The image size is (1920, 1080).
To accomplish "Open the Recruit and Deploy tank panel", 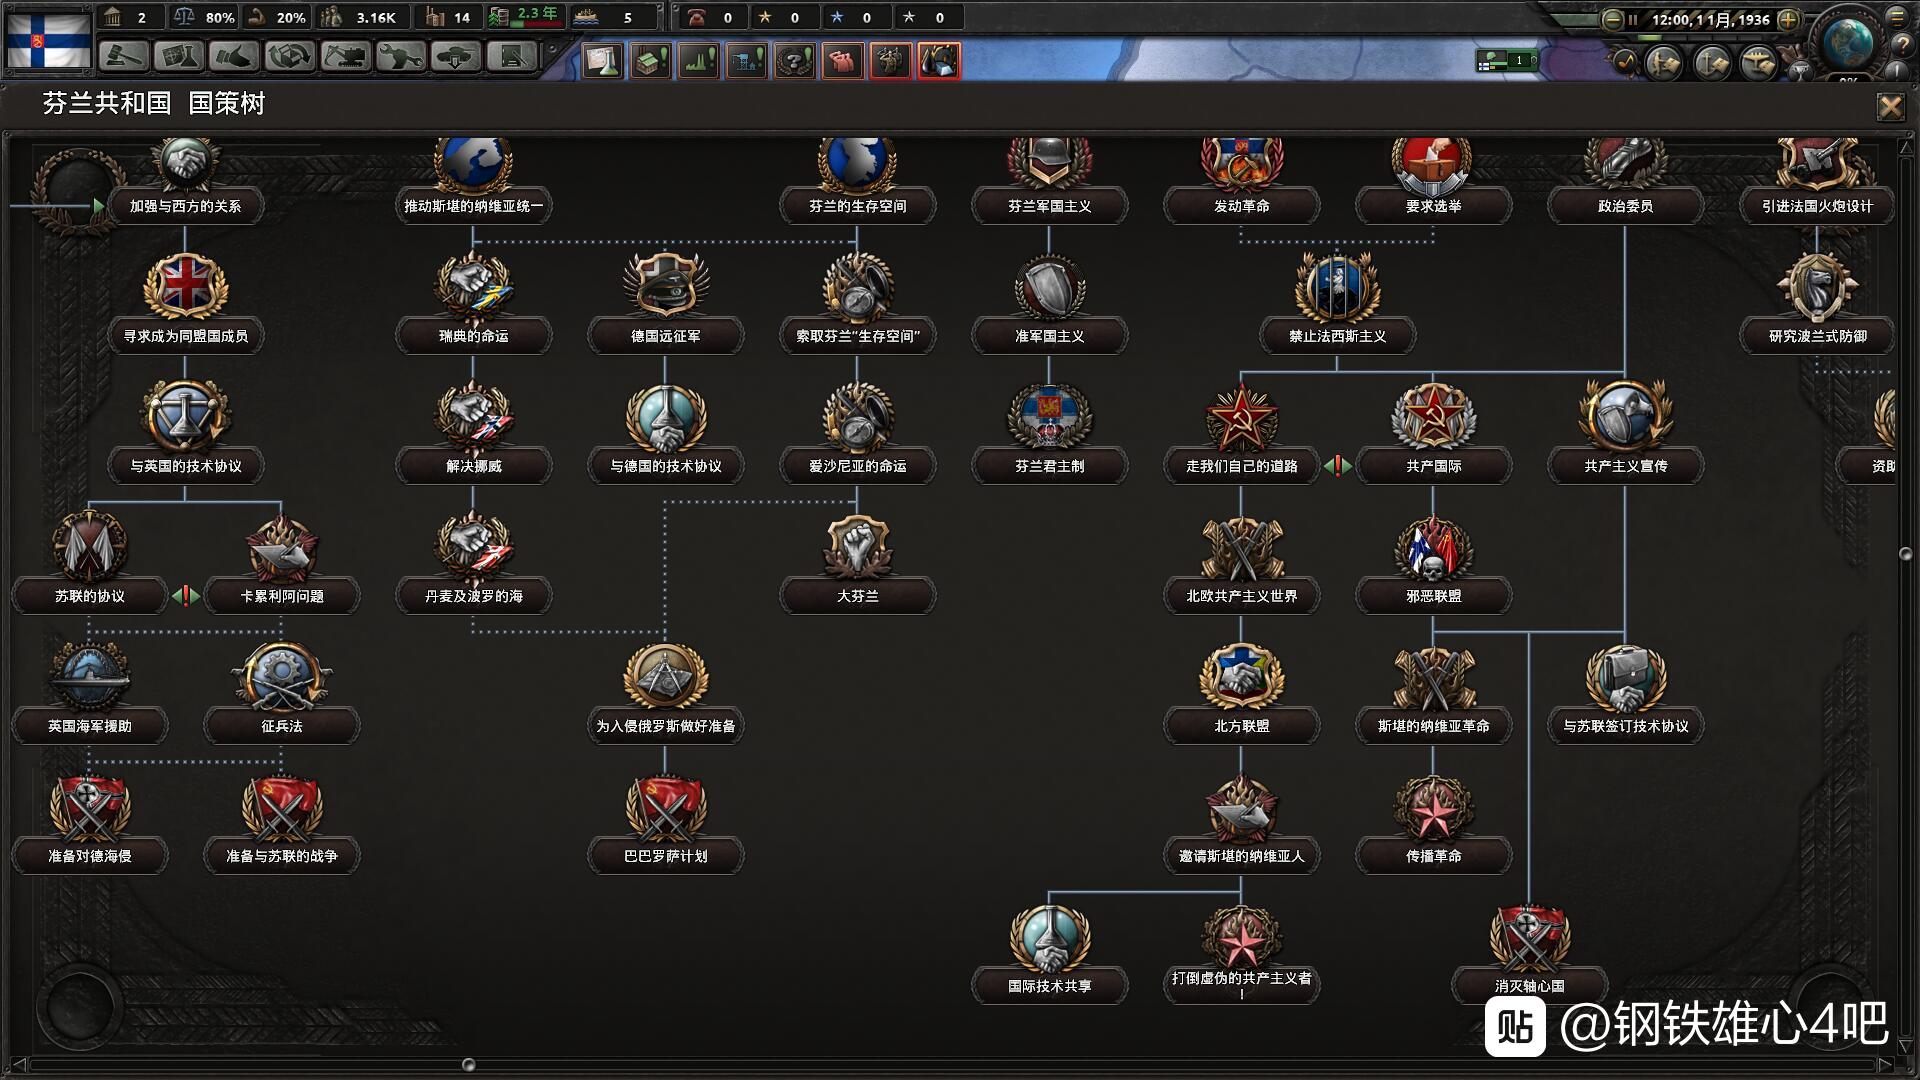I will click(456, 57).
